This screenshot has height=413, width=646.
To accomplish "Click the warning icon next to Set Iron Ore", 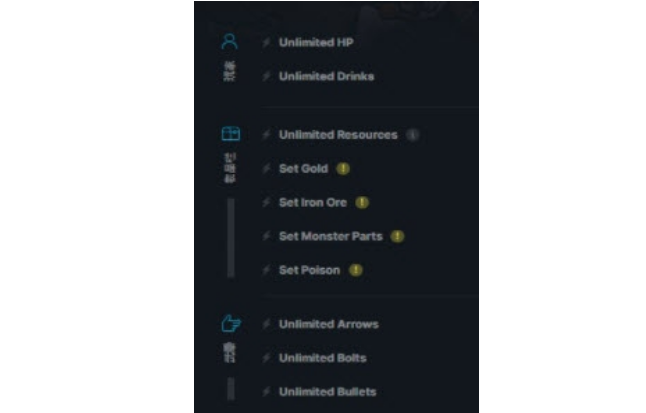I will [x=362, y=203].
